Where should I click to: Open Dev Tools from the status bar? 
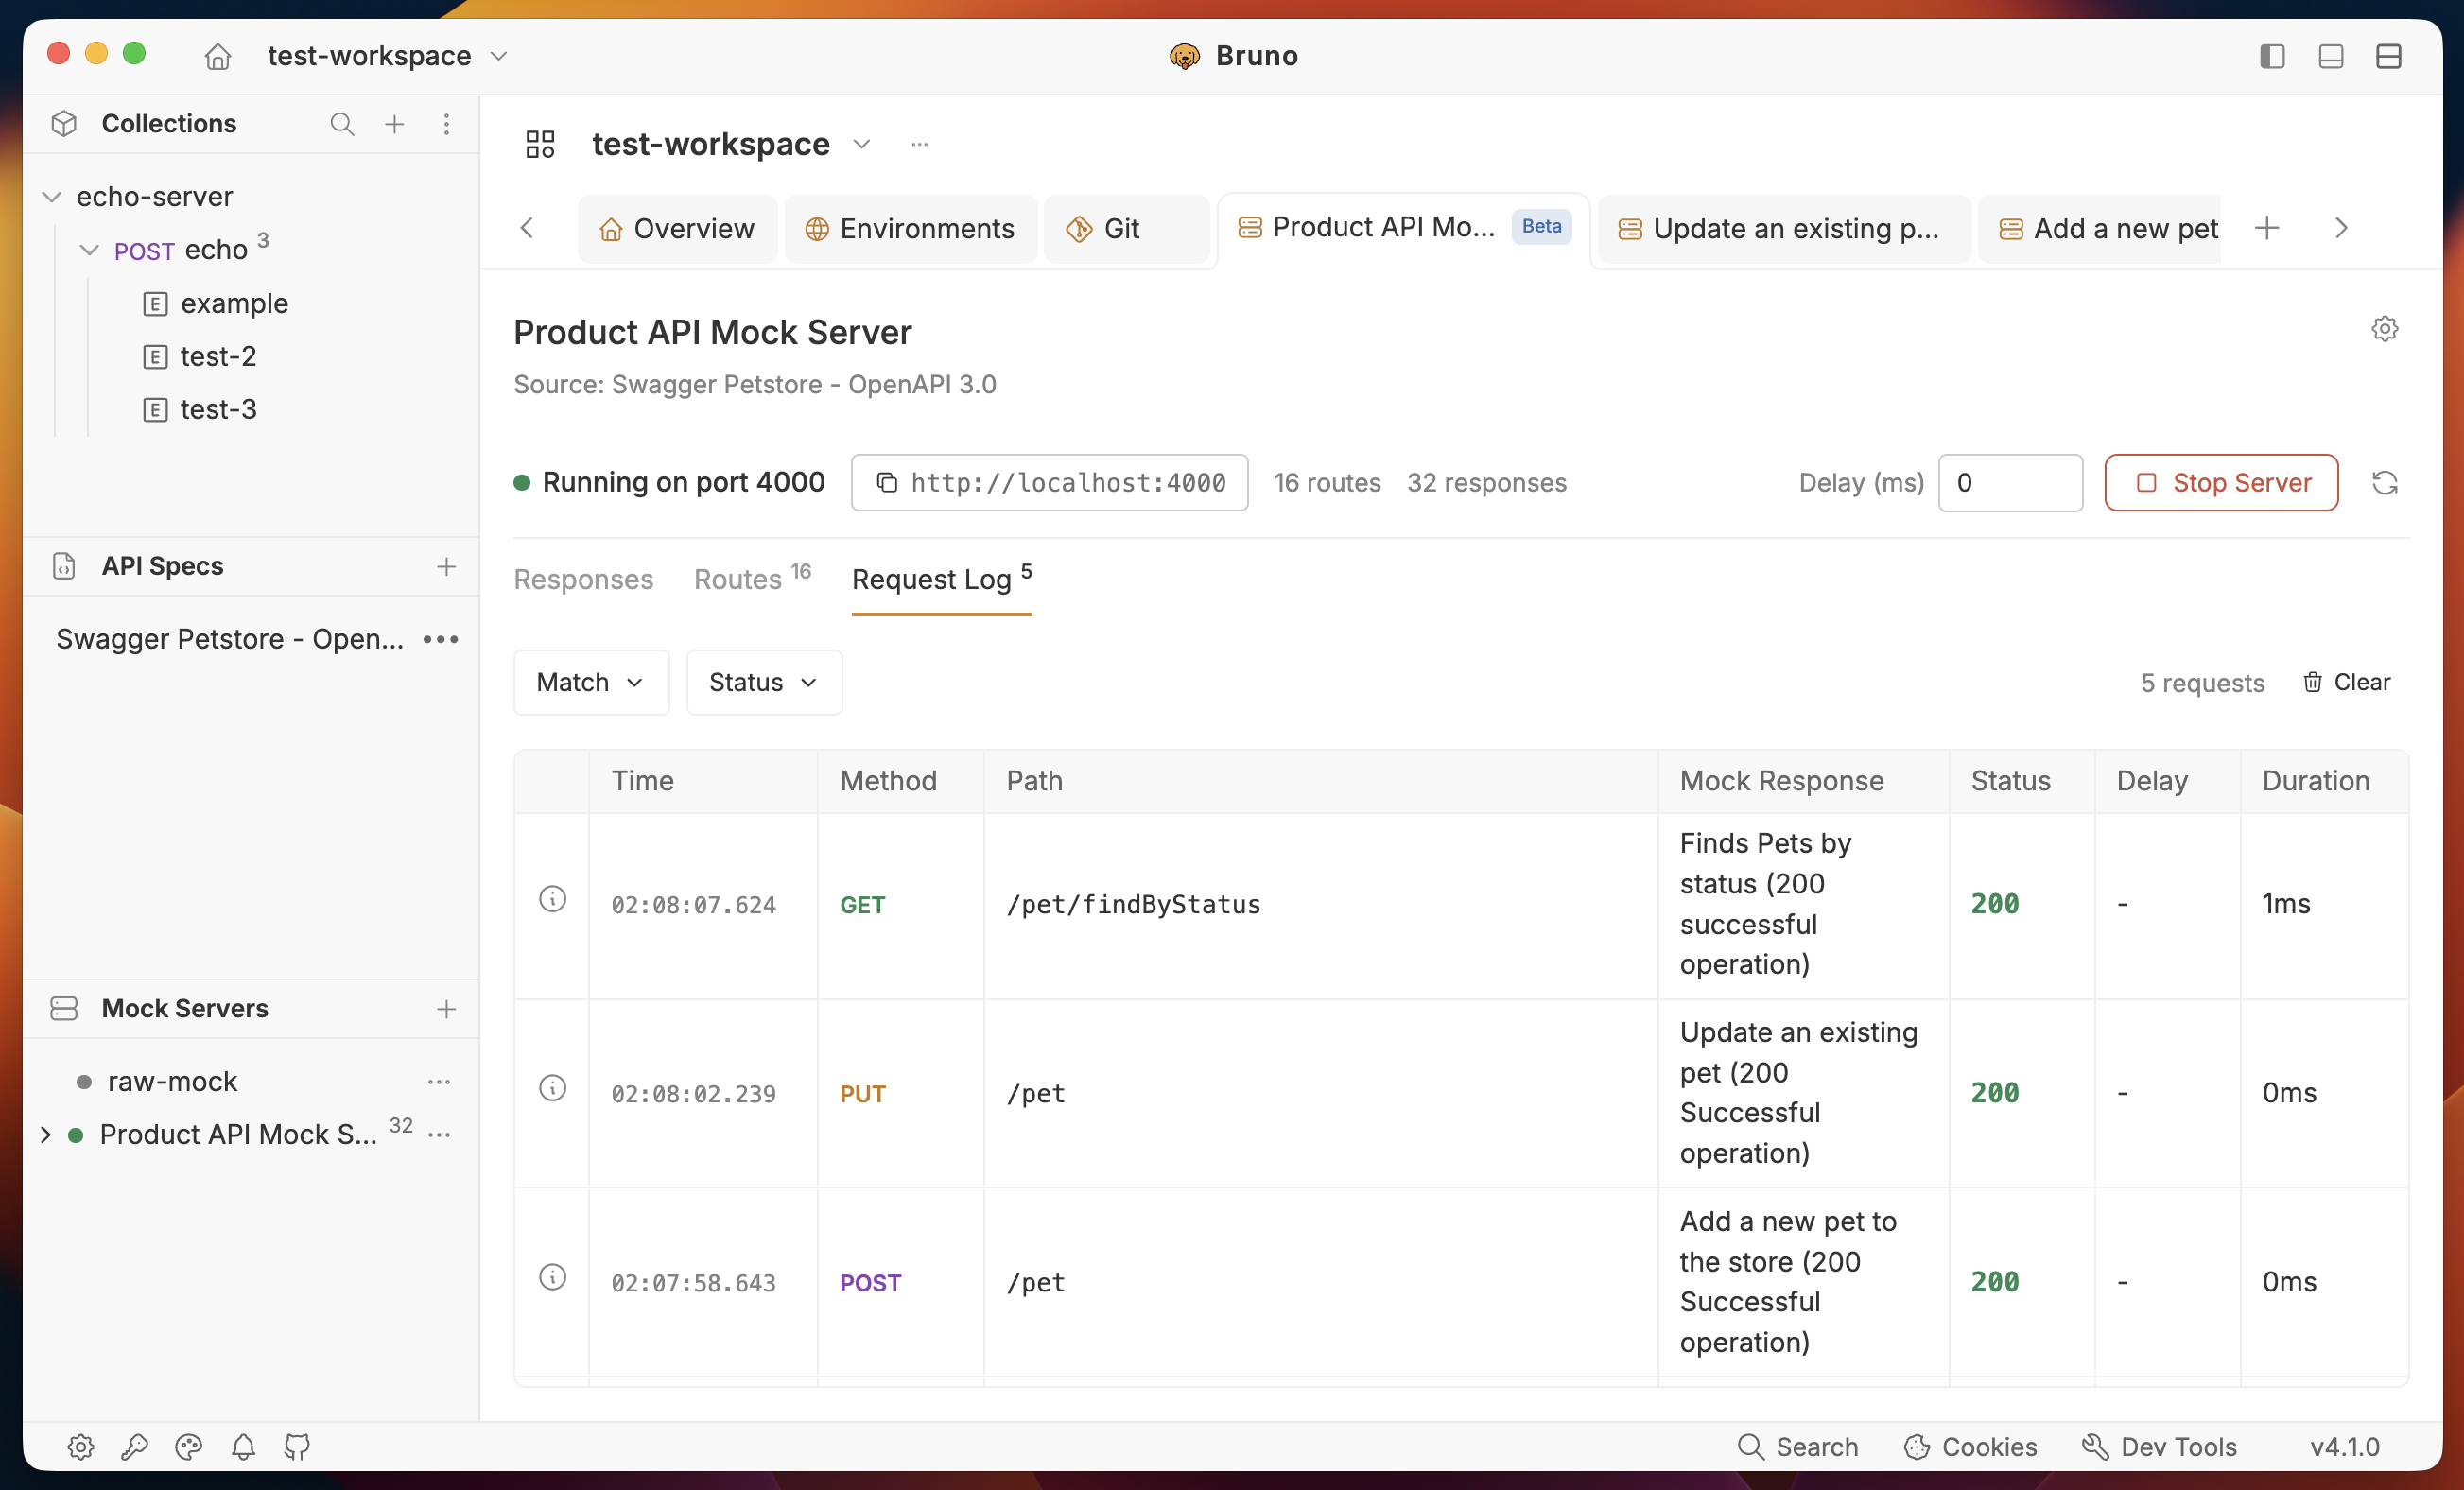(x=2158, y=1447)
